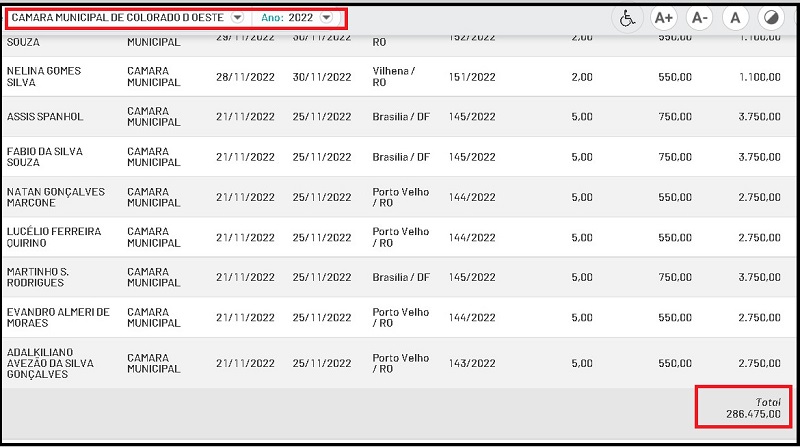Screen dimensions: 800x447
Task: Click Vilhena / RO destination cell
Action: [x=393, y=77]
